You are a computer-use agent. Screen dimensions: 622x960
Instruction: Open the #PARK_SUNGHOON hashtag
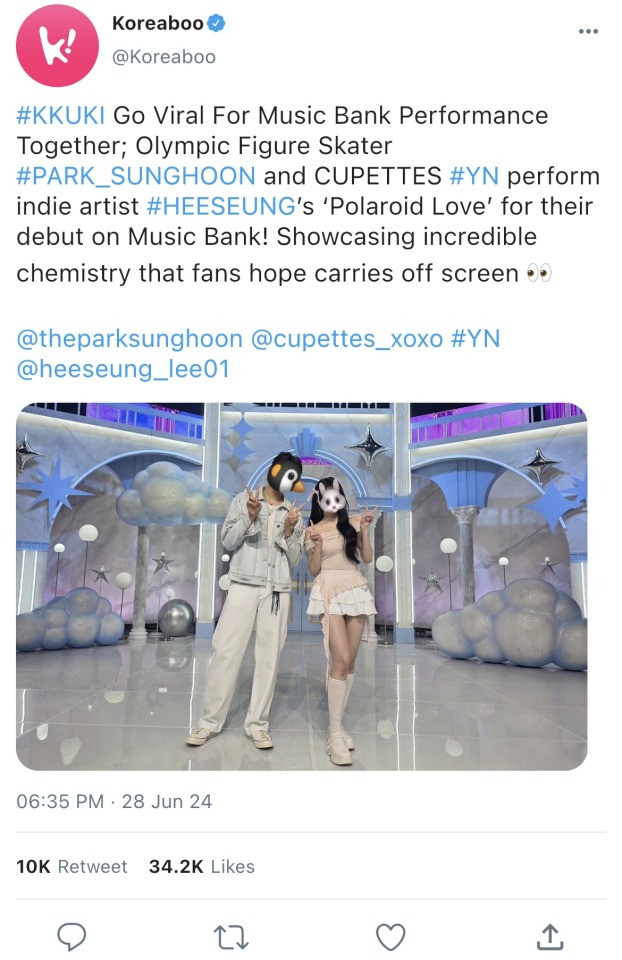coord(136,176)
